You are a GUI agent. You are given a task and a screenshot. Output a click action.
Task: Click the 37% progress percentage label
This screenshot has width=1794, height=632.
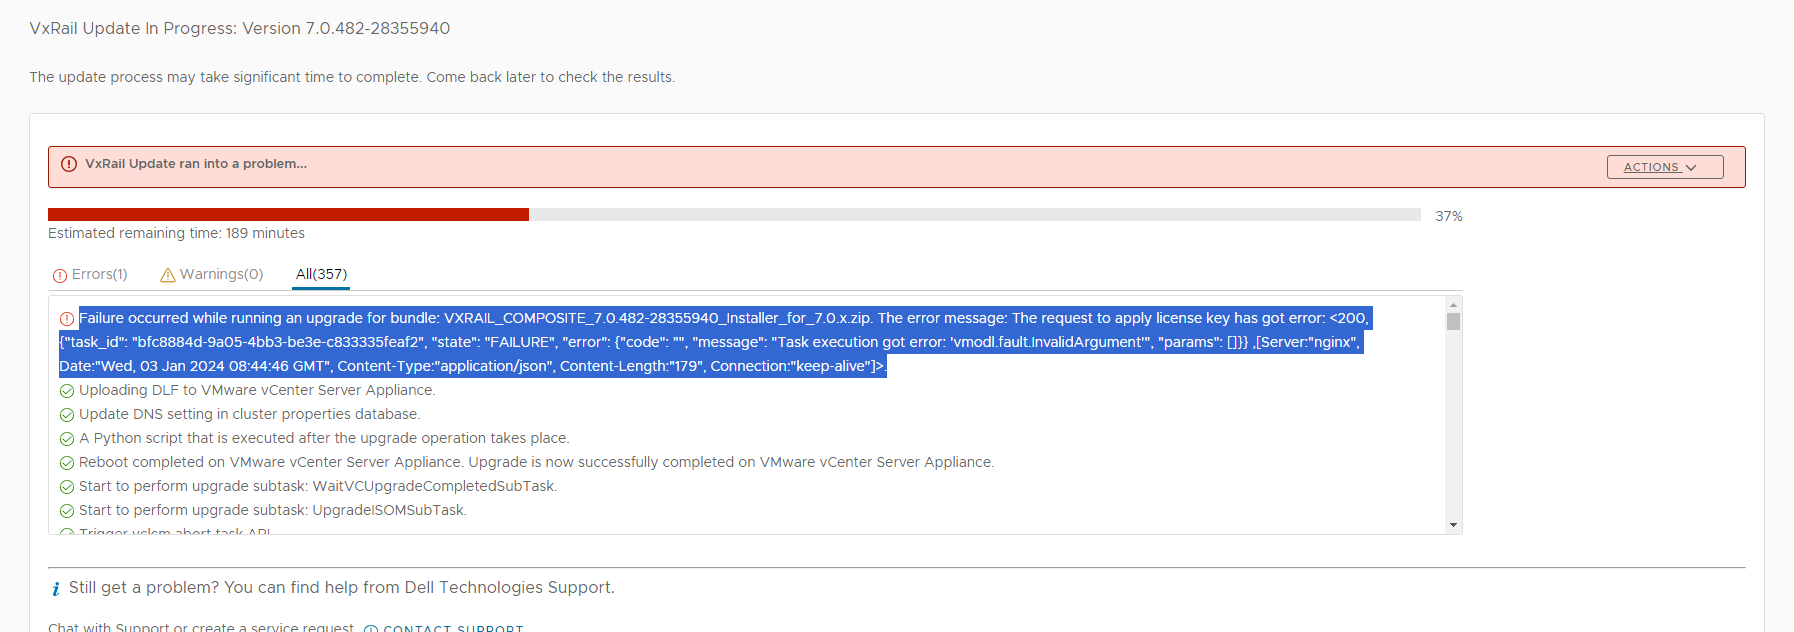[x=1449, y=216]
